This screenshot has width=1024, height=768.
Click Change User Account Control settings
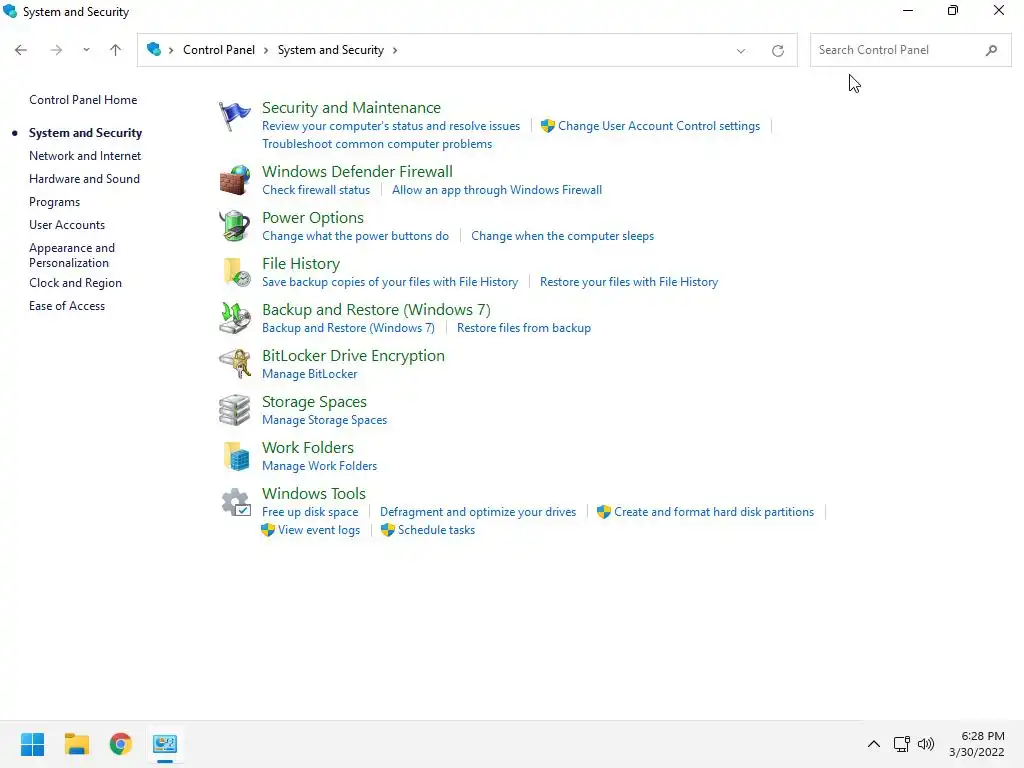[658, 126]
